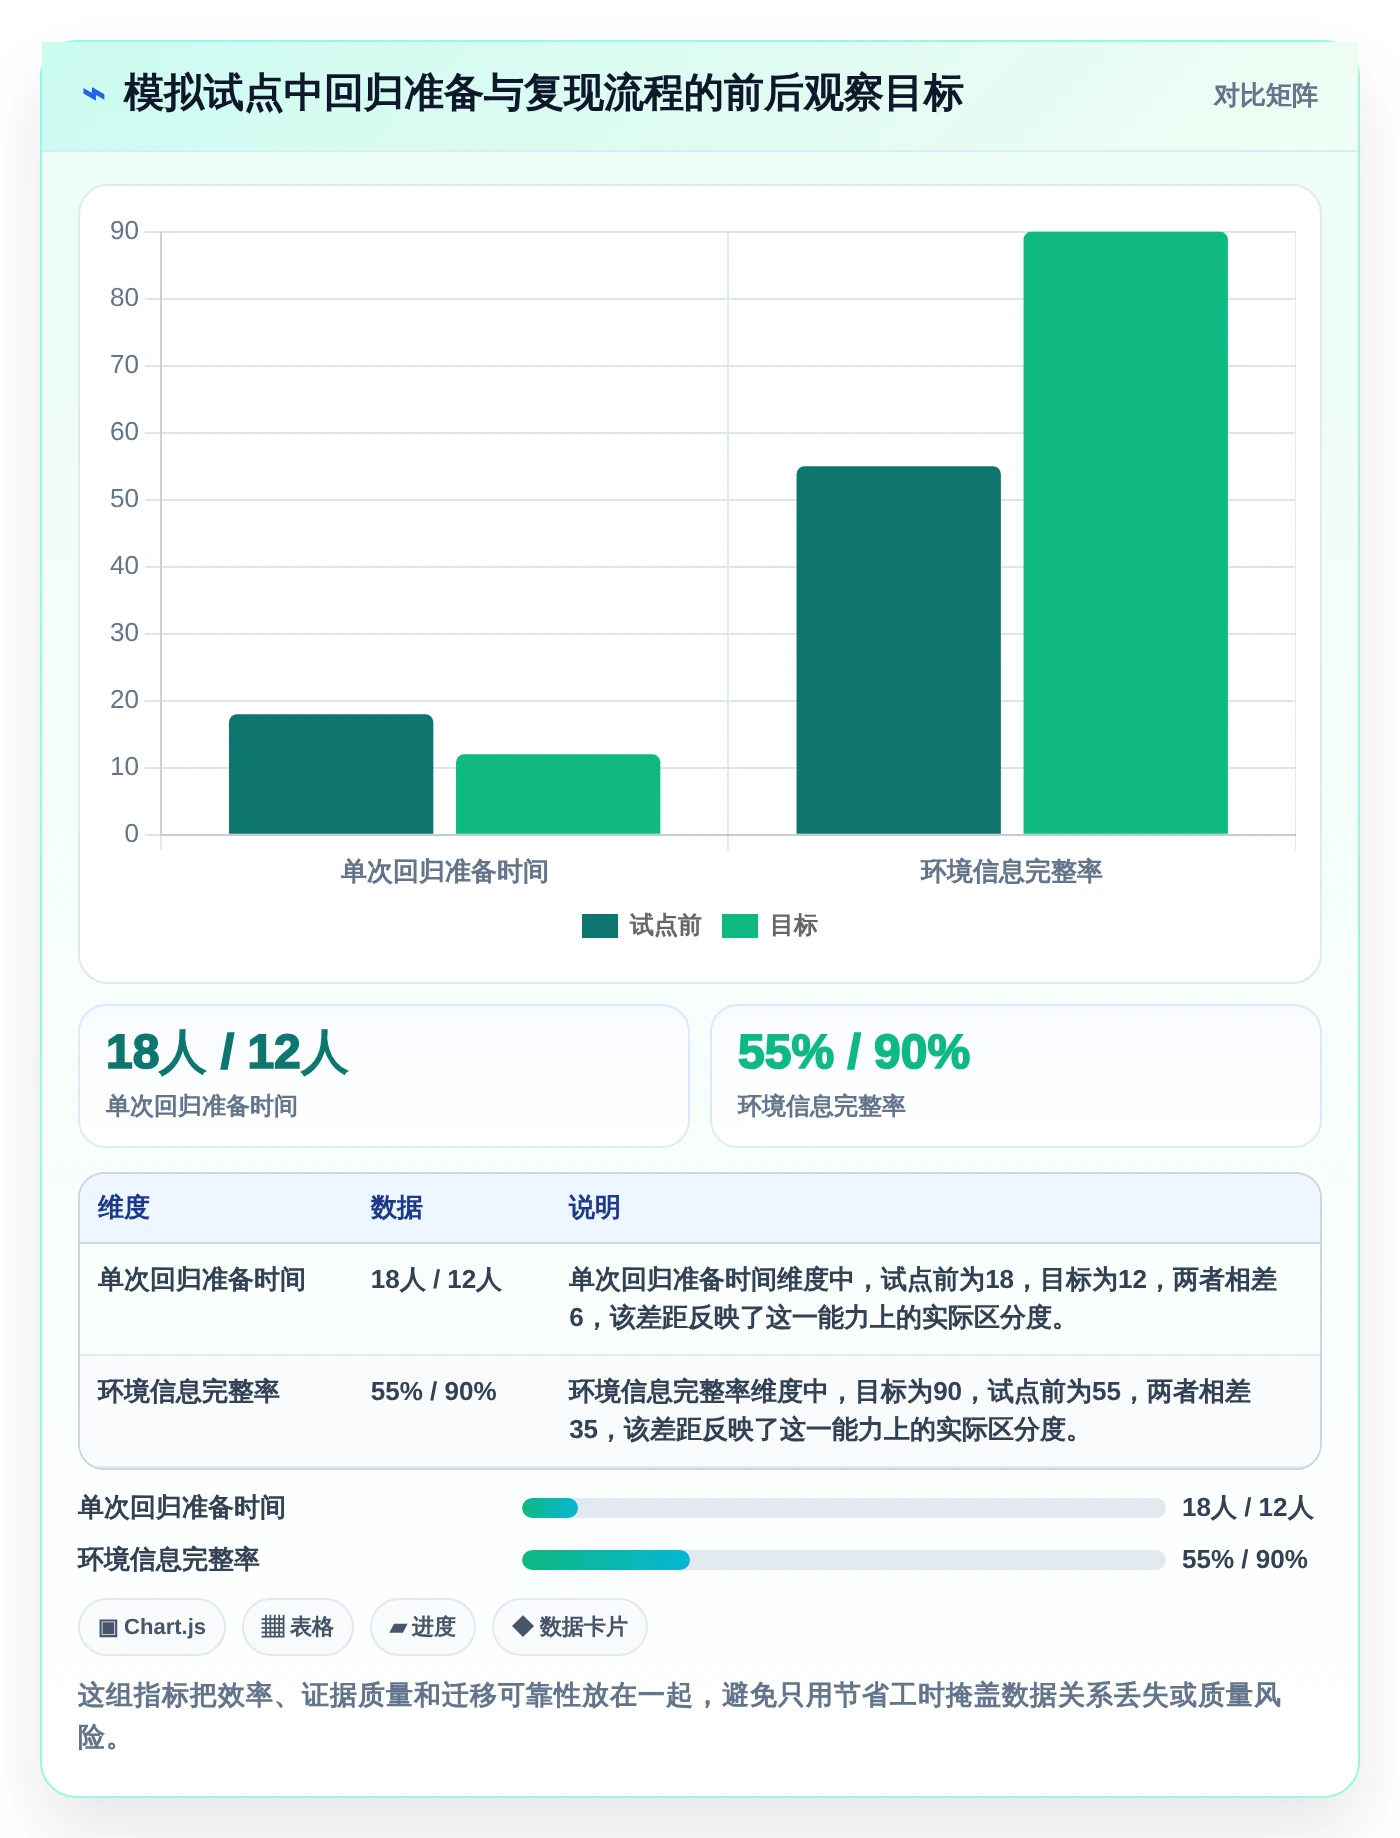Click the 目标 bar for 环境信息完整率
The image size is (1400, 1838).
pos(1125,533)
